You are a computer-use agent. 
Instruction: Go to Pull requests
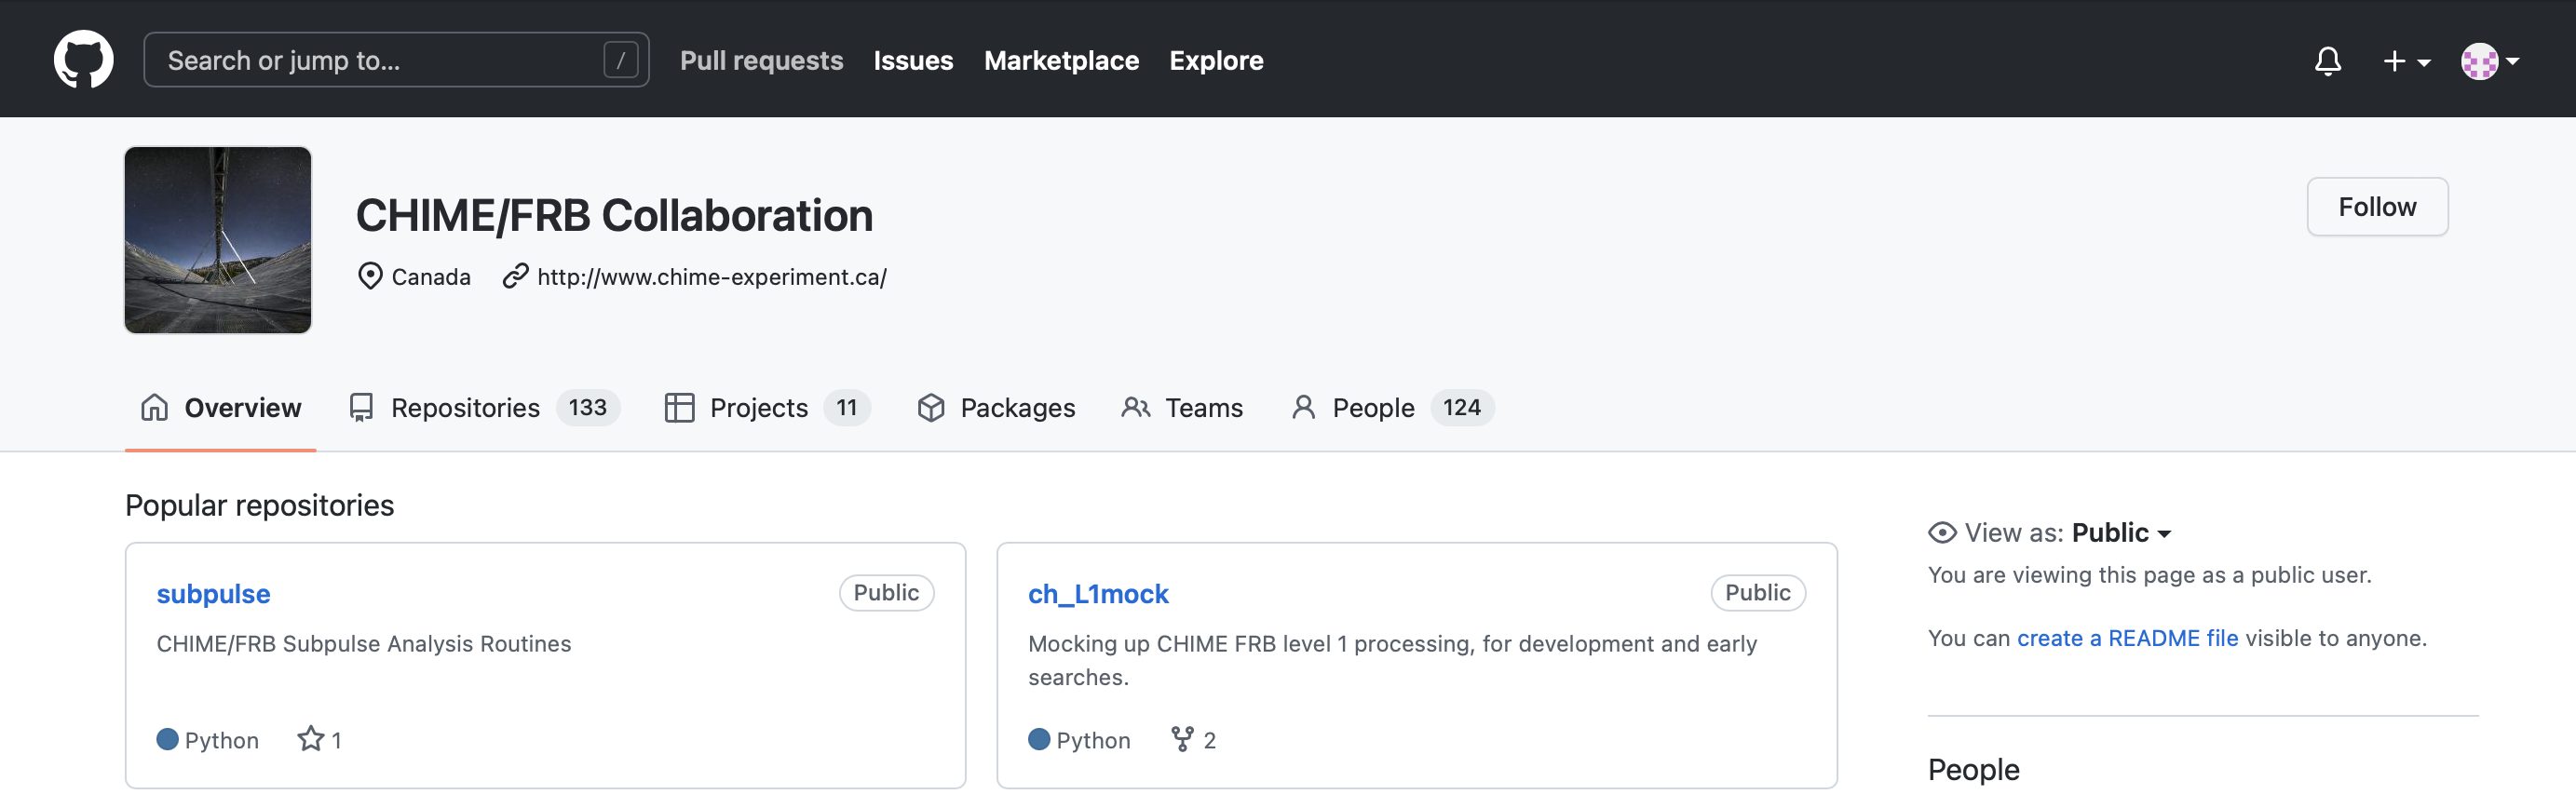pos(761,60)
